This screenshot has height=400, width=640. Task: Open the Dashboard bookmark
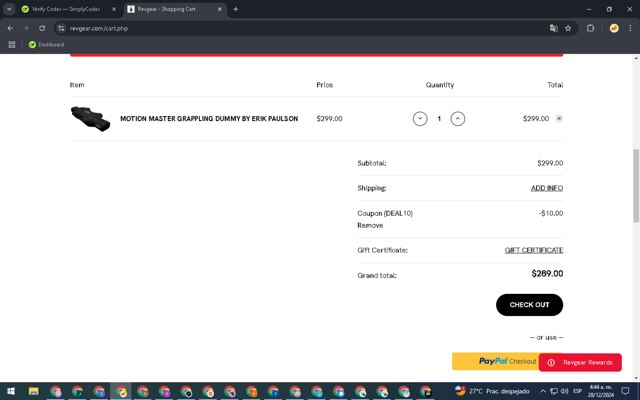tap(47, 44)
